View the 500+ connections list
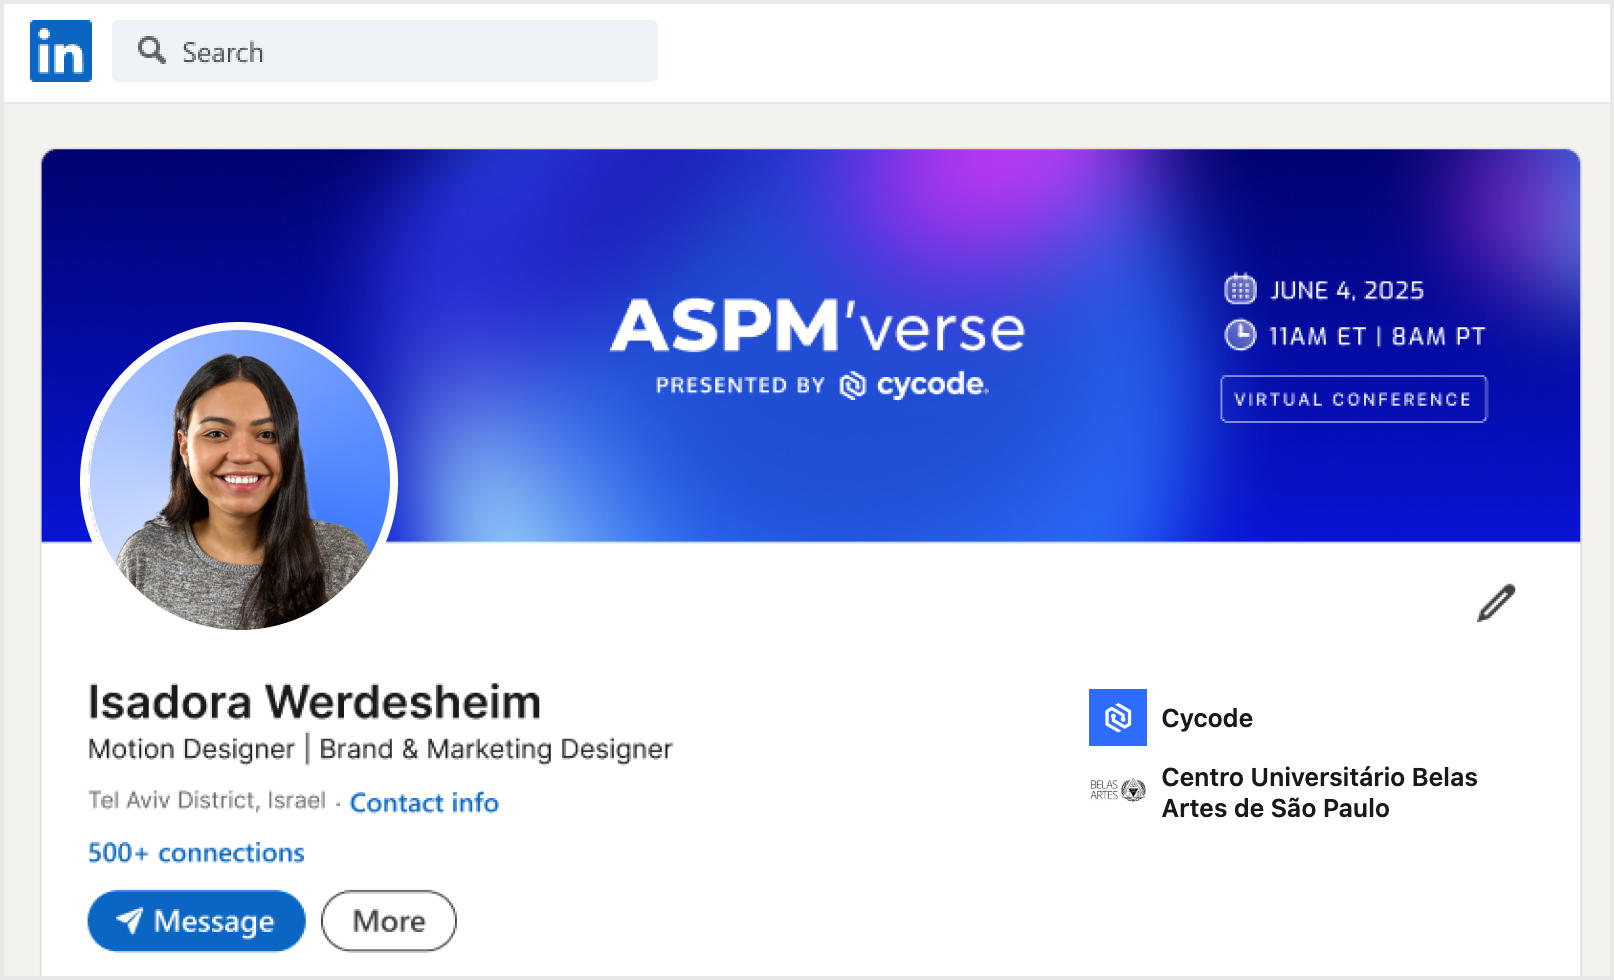This screenshot has height=980, width=1614. pyautogui.click(x=196, y=852)
